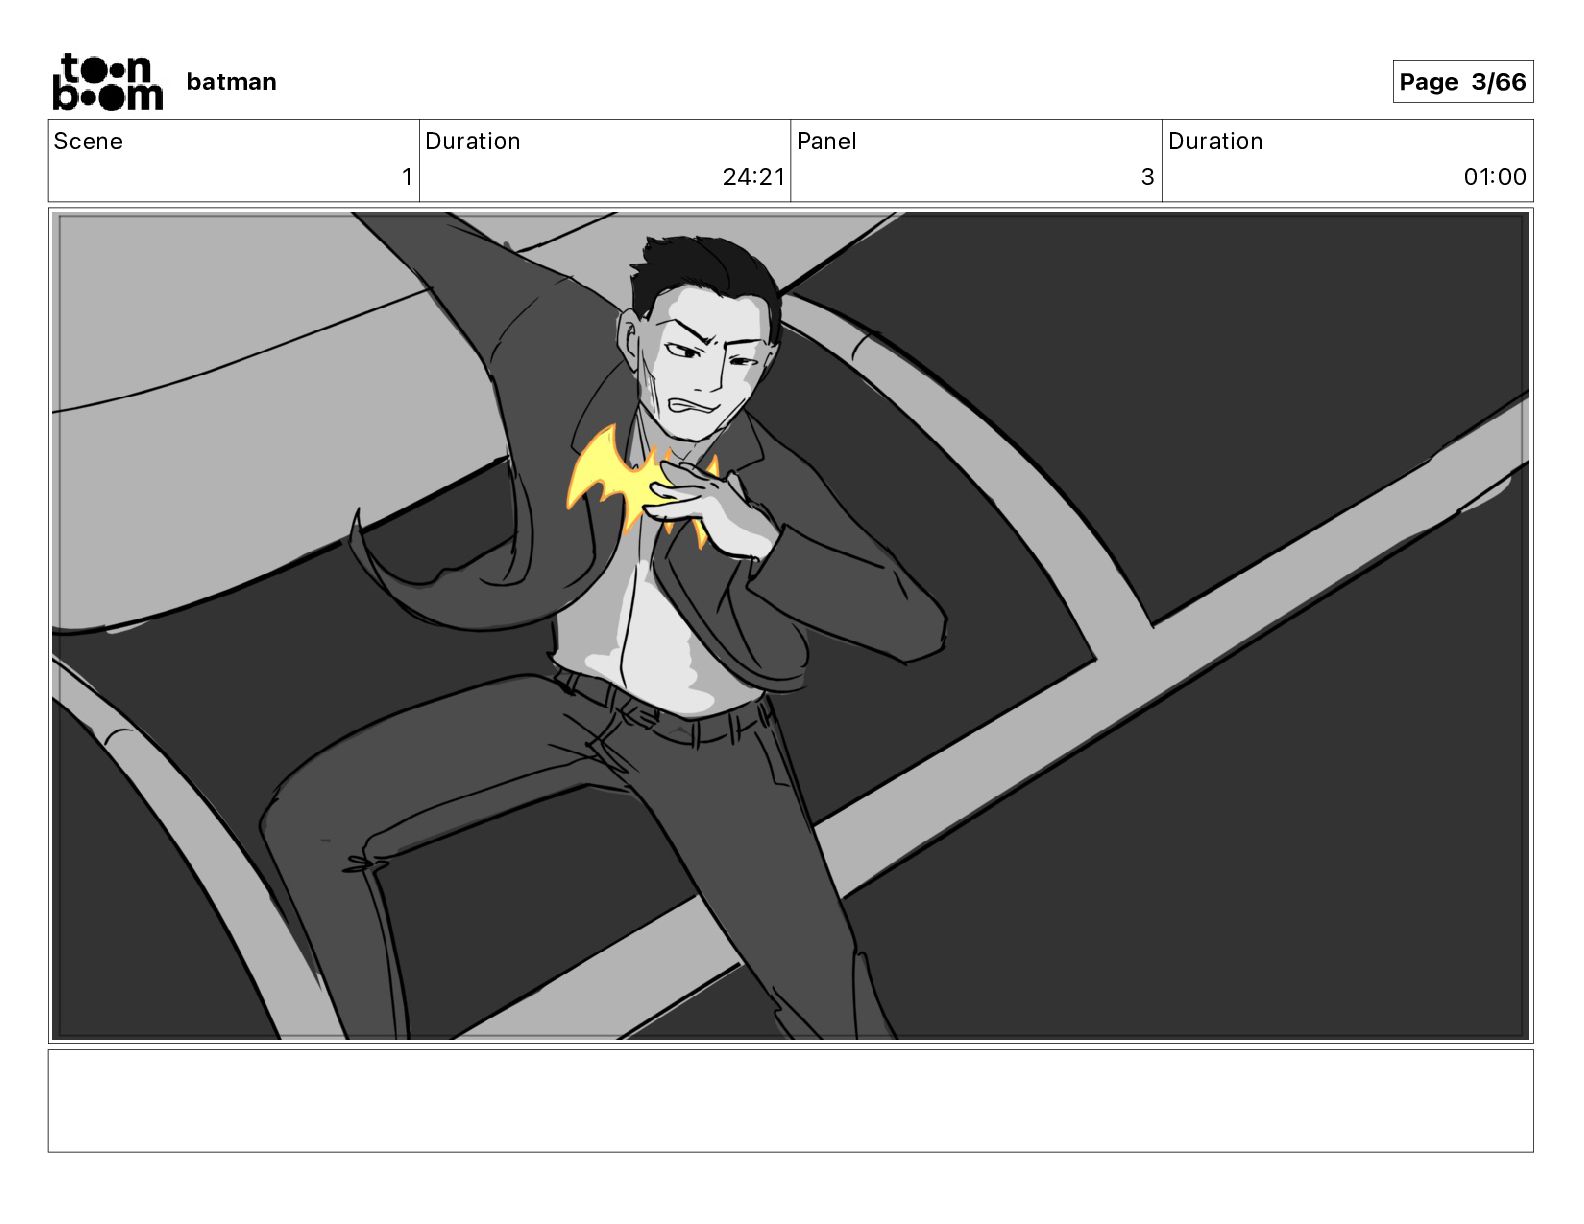Click the 'Scene' header label
This screenshot has height=1224, width=1584.
[x=88, y=141]
